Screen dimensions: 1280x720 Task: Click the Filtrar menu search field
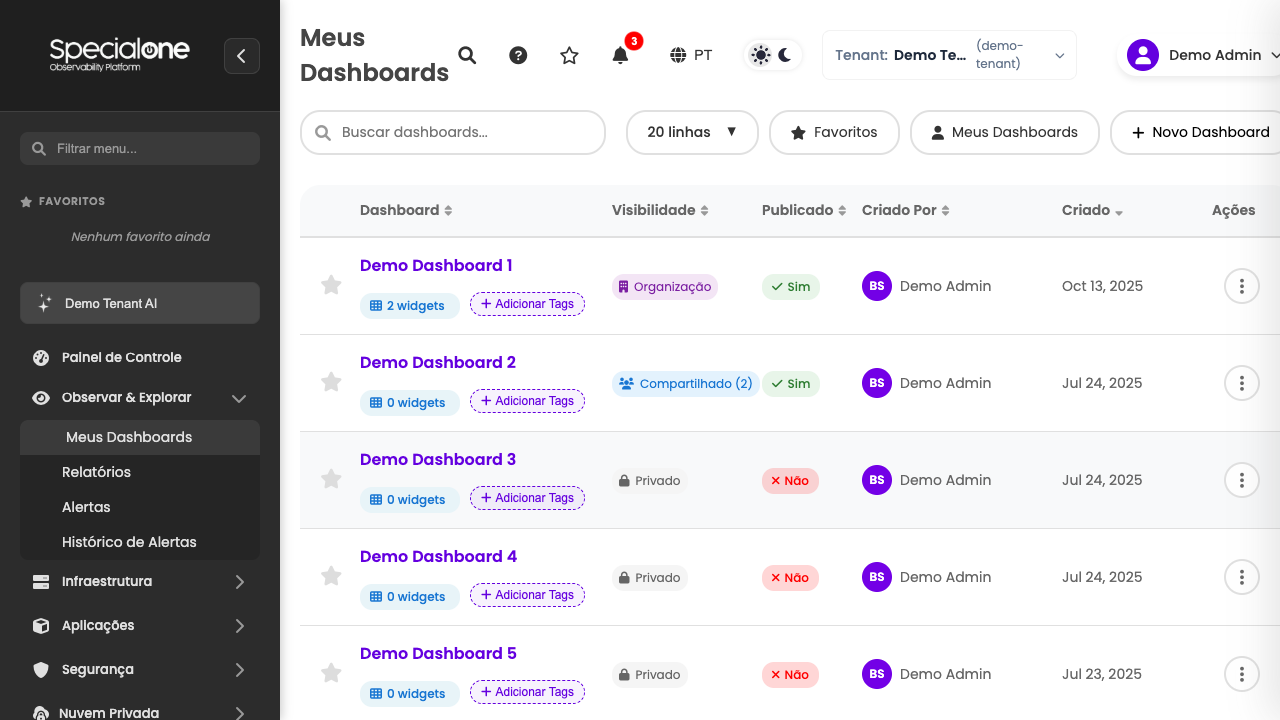pyautogui.click(x=140, y=148)
